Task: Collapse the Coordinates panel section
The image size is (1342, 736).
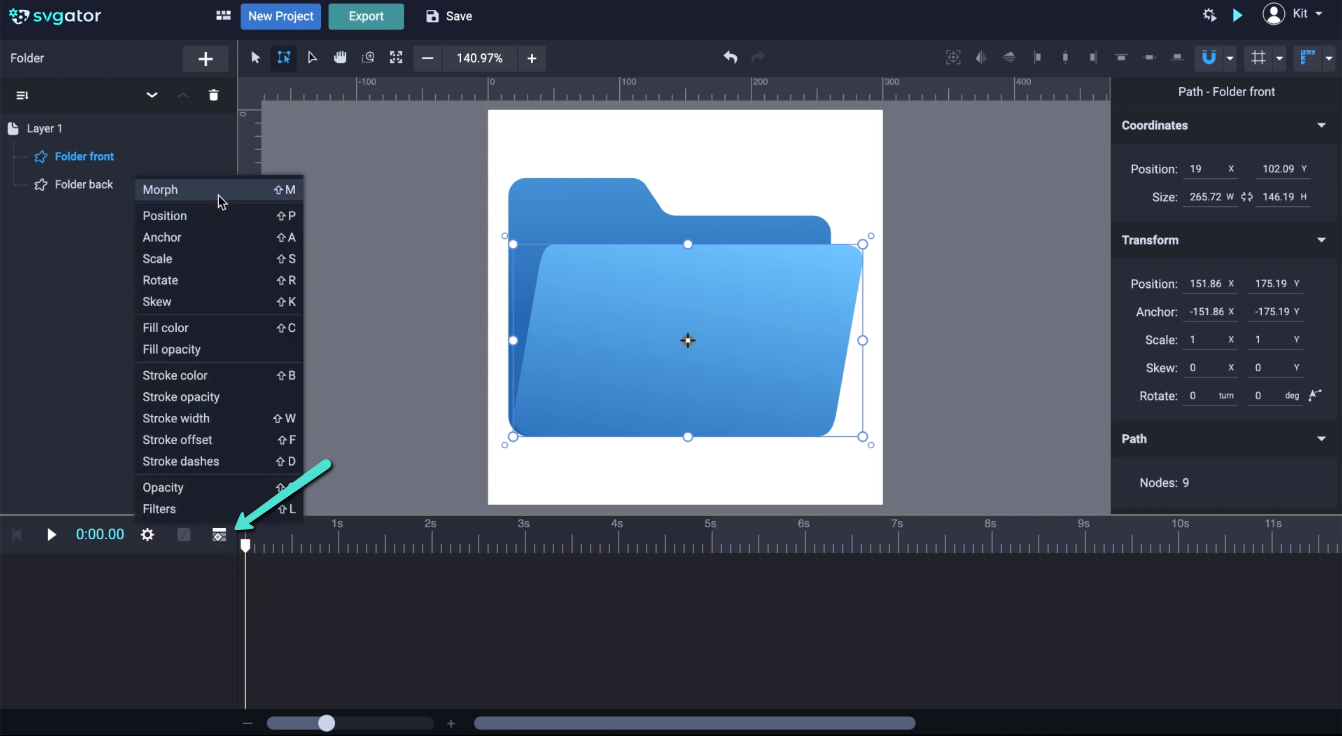Action: point(1321,126)
